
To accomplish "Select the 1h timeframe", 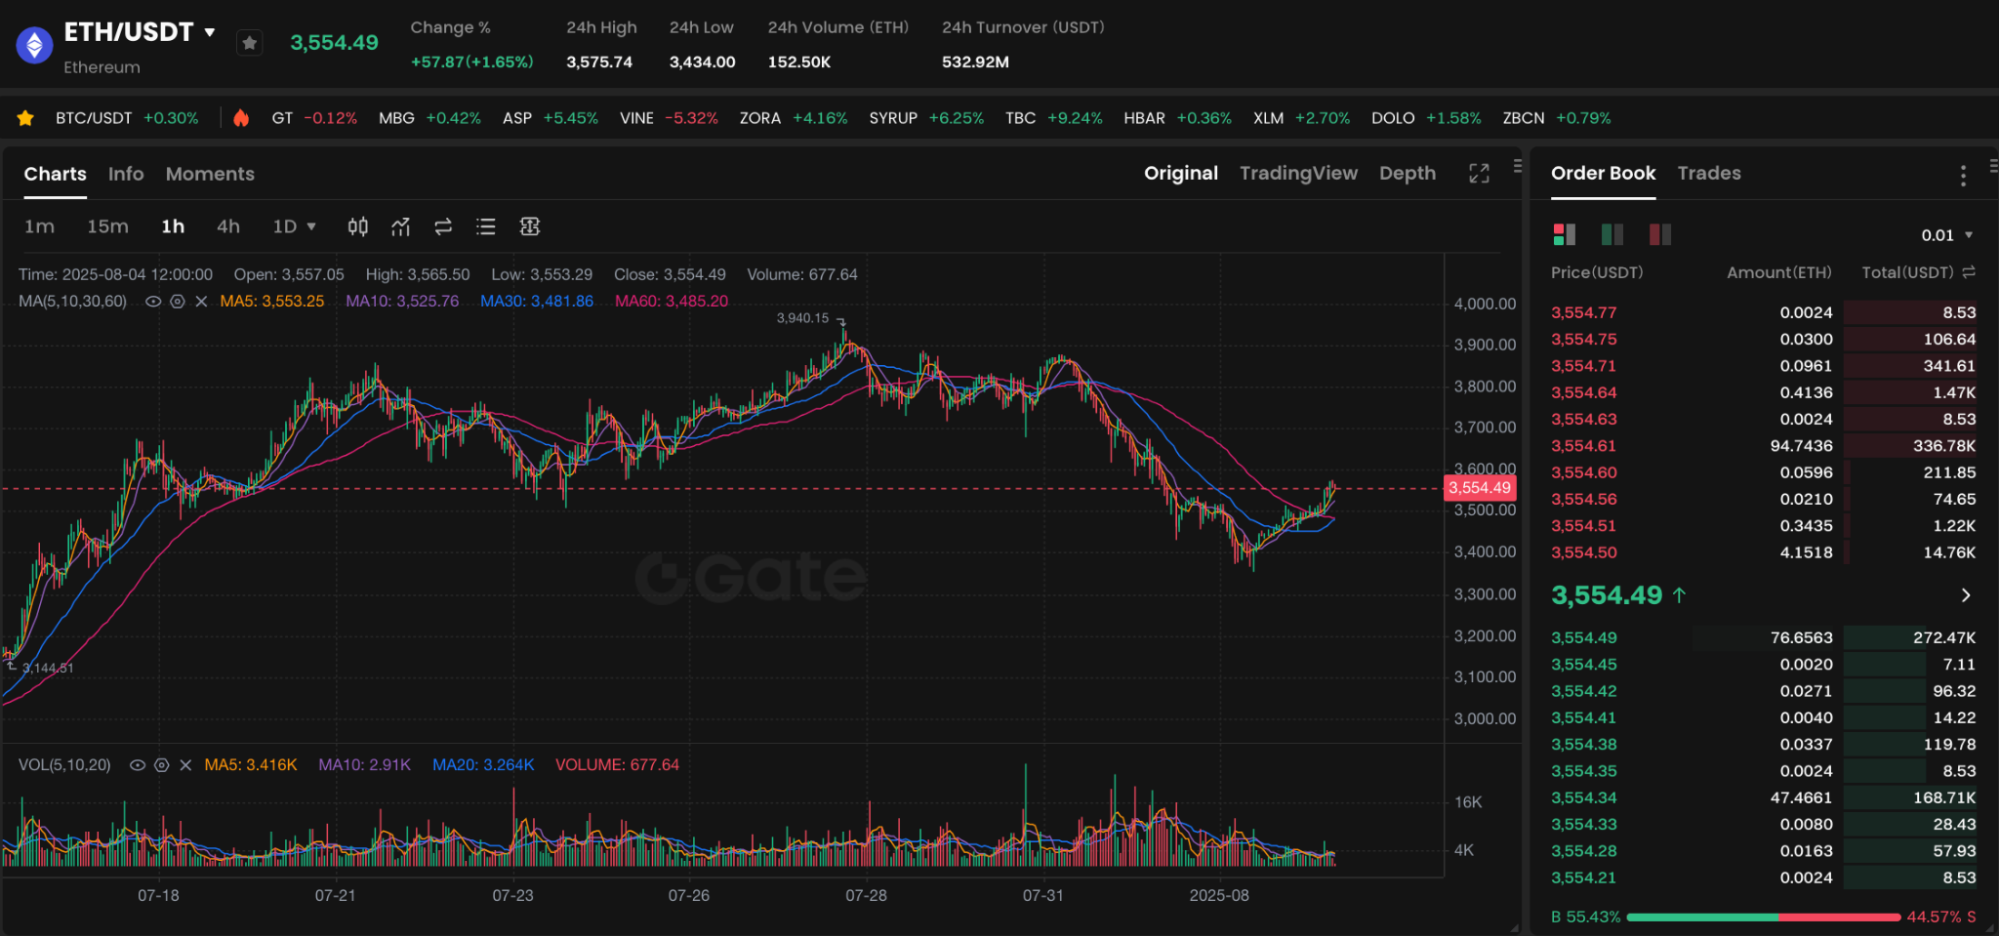I will click(173, 227).
